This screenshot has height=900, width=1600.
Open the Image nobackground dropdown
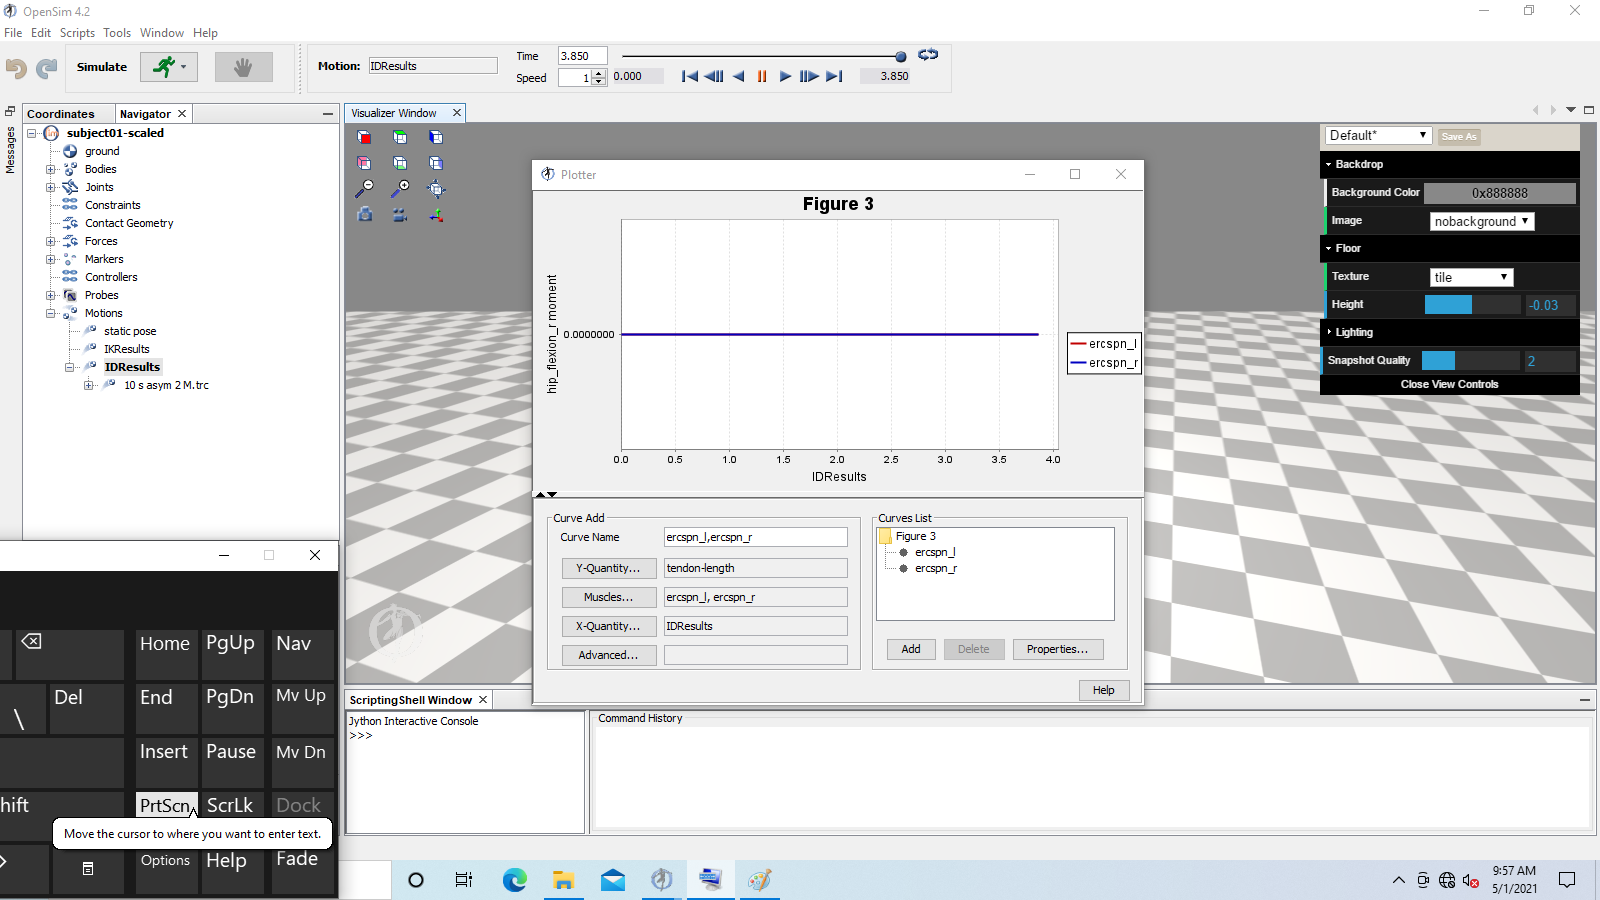(1482, 221)
